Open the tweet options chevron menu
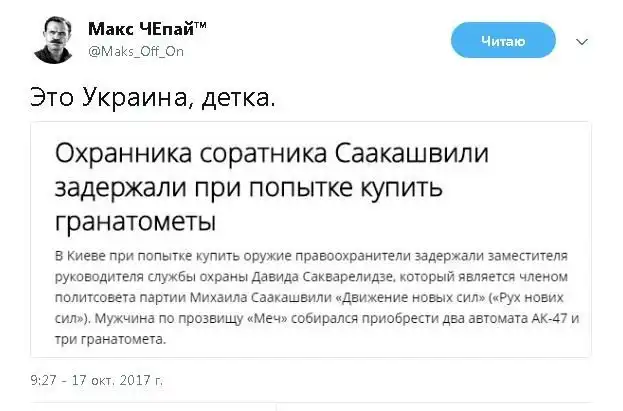Screen dimensions: 623x411 point(582,42)
